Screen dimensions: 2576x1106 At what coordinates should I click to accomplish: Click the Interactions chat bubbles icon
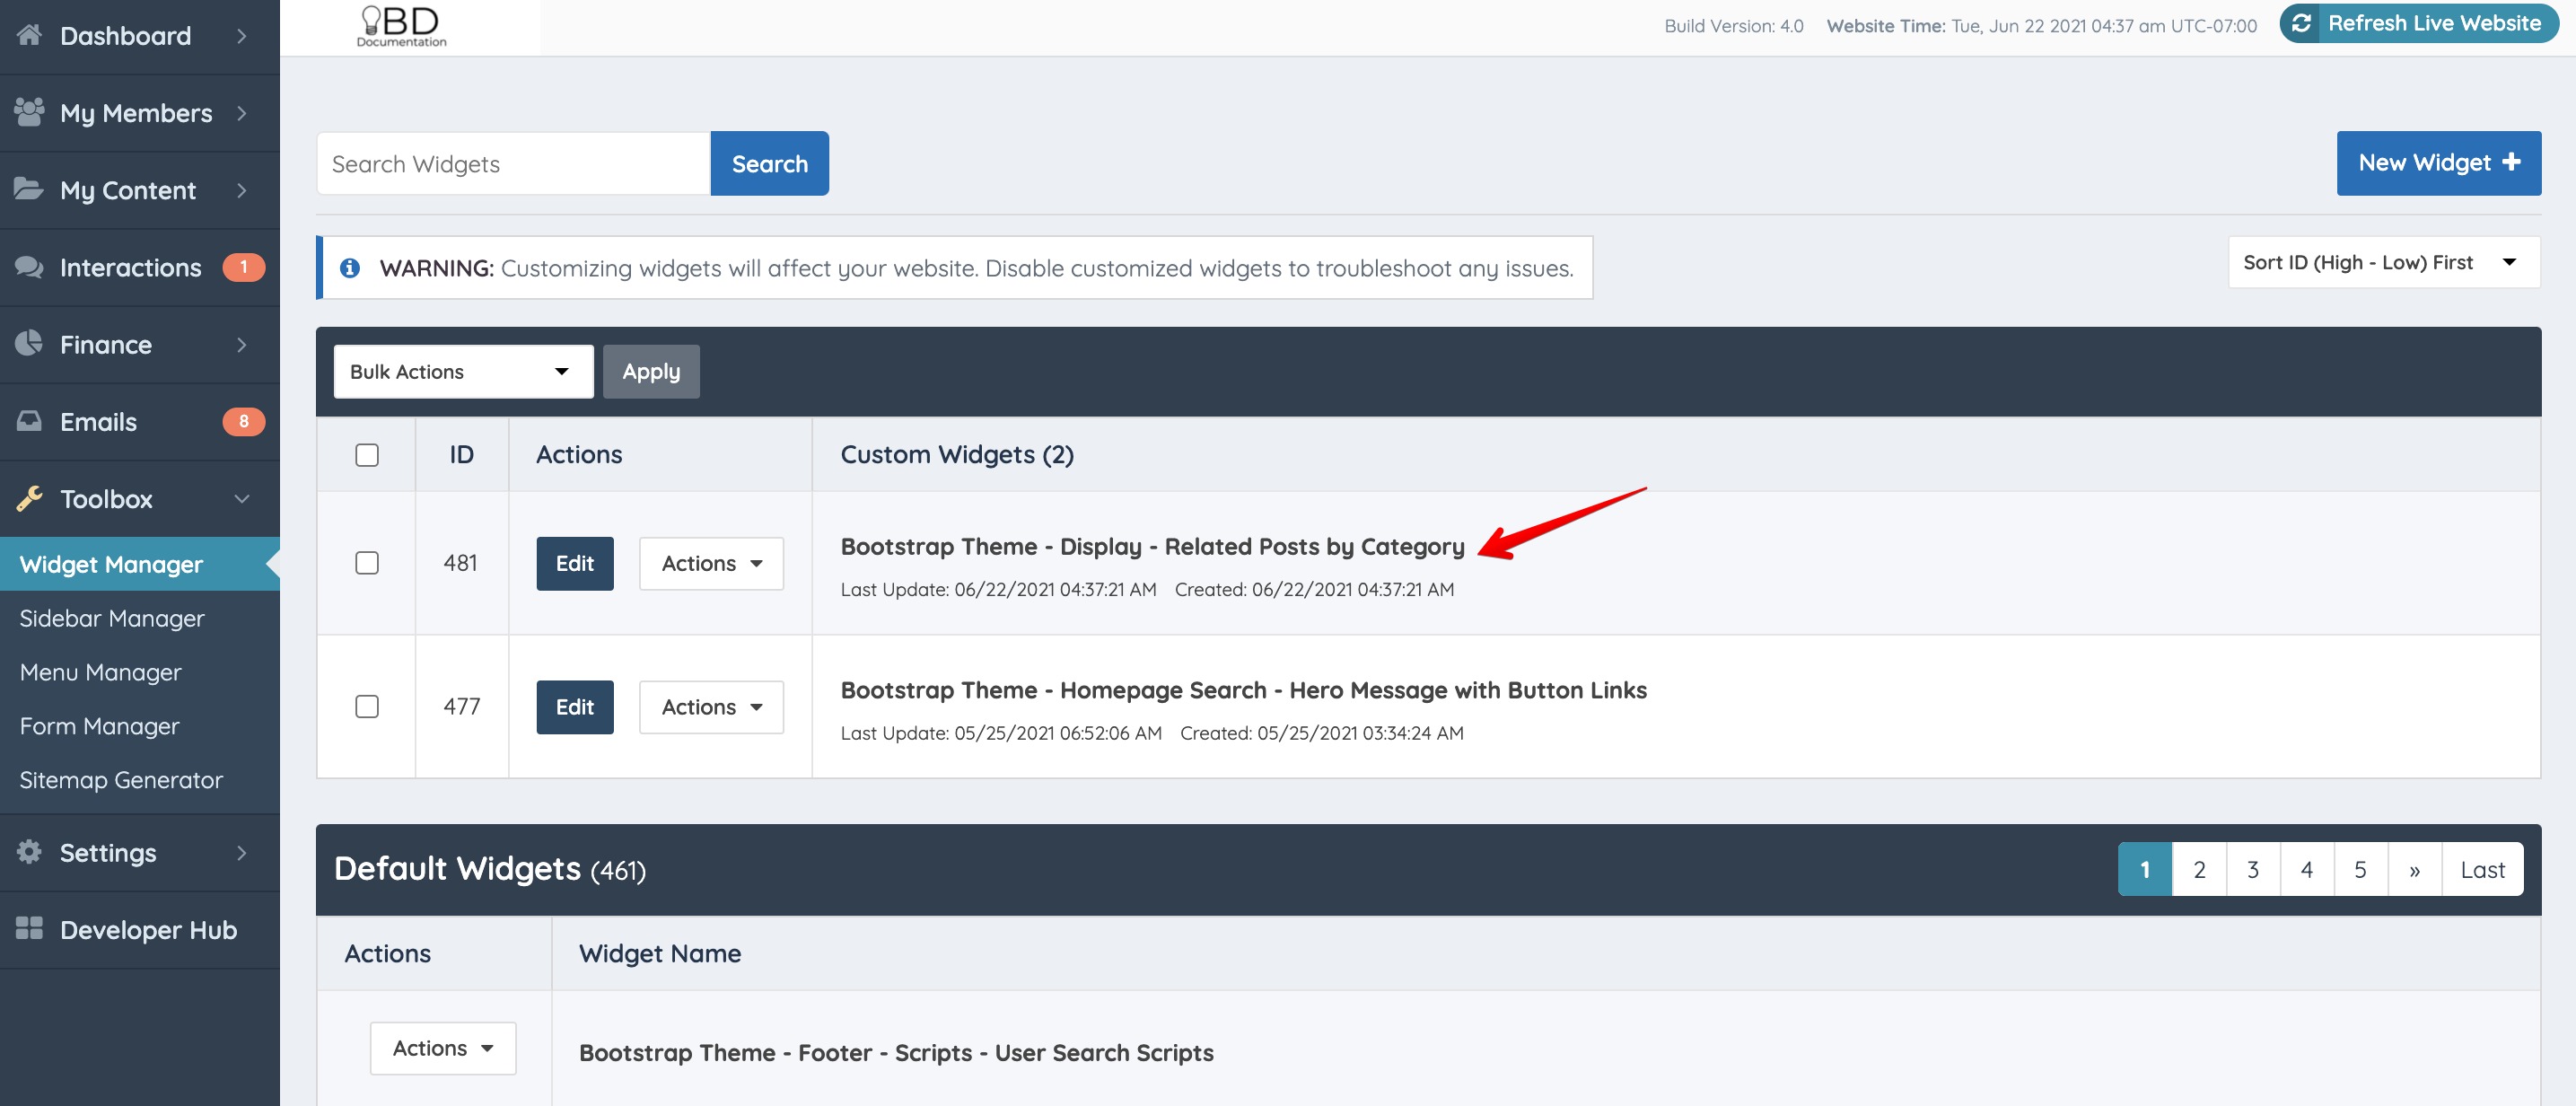coord(29,267)
